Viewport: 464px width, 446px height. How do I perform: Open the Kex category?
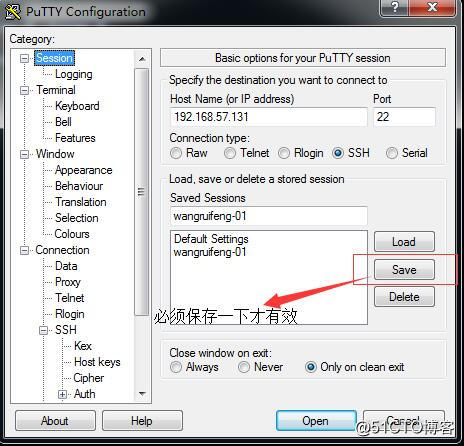(83, 346)
